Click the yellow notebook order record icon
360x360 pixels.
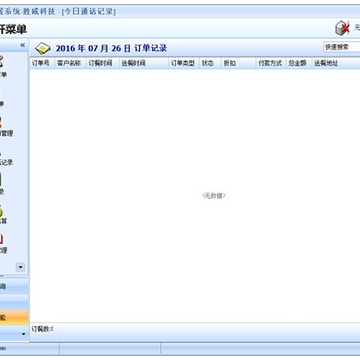43,48
